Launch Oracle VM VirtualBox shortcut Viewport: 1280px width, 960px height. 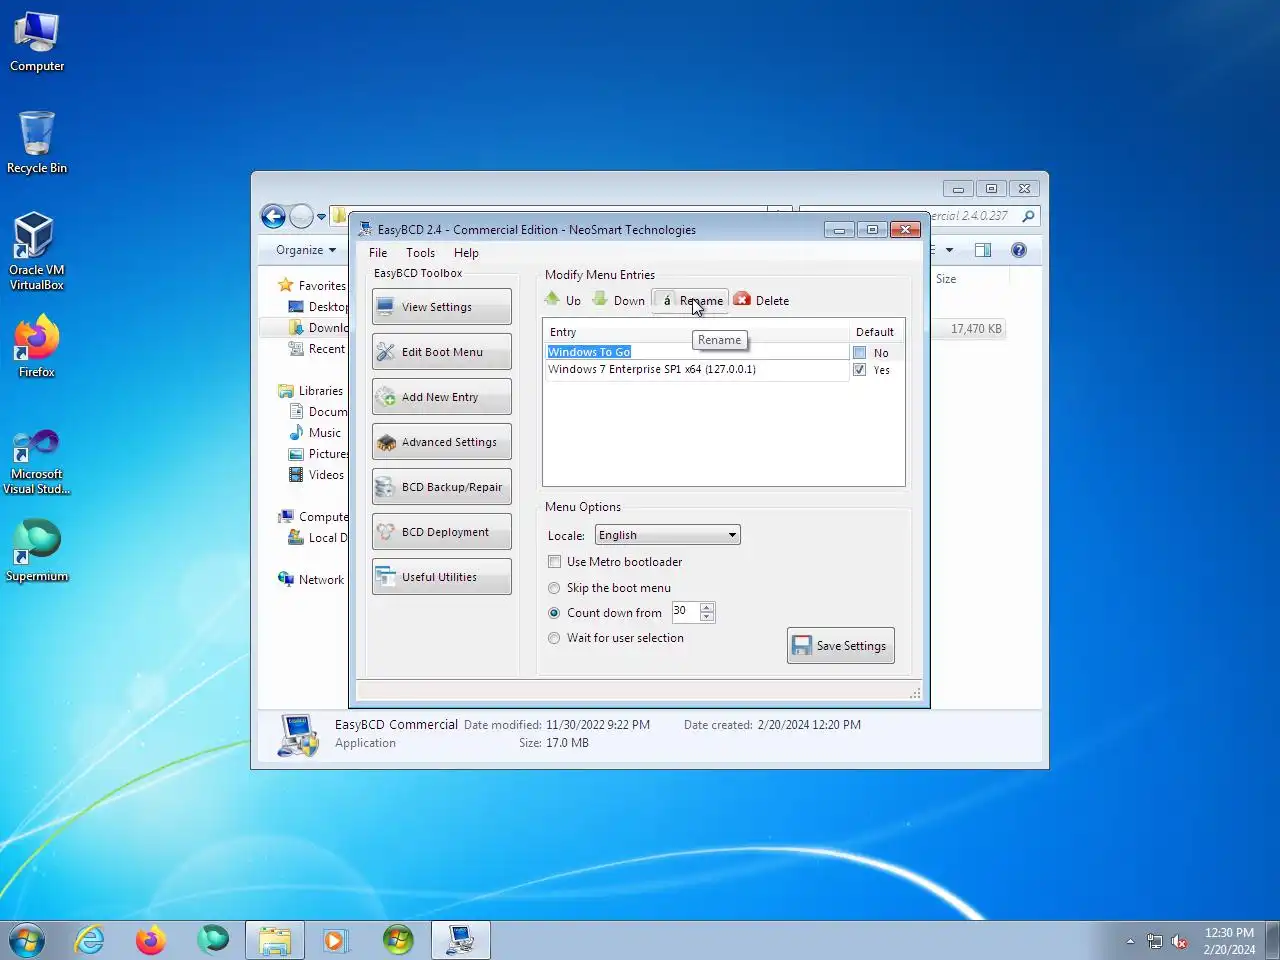click(x=37, y=251)
